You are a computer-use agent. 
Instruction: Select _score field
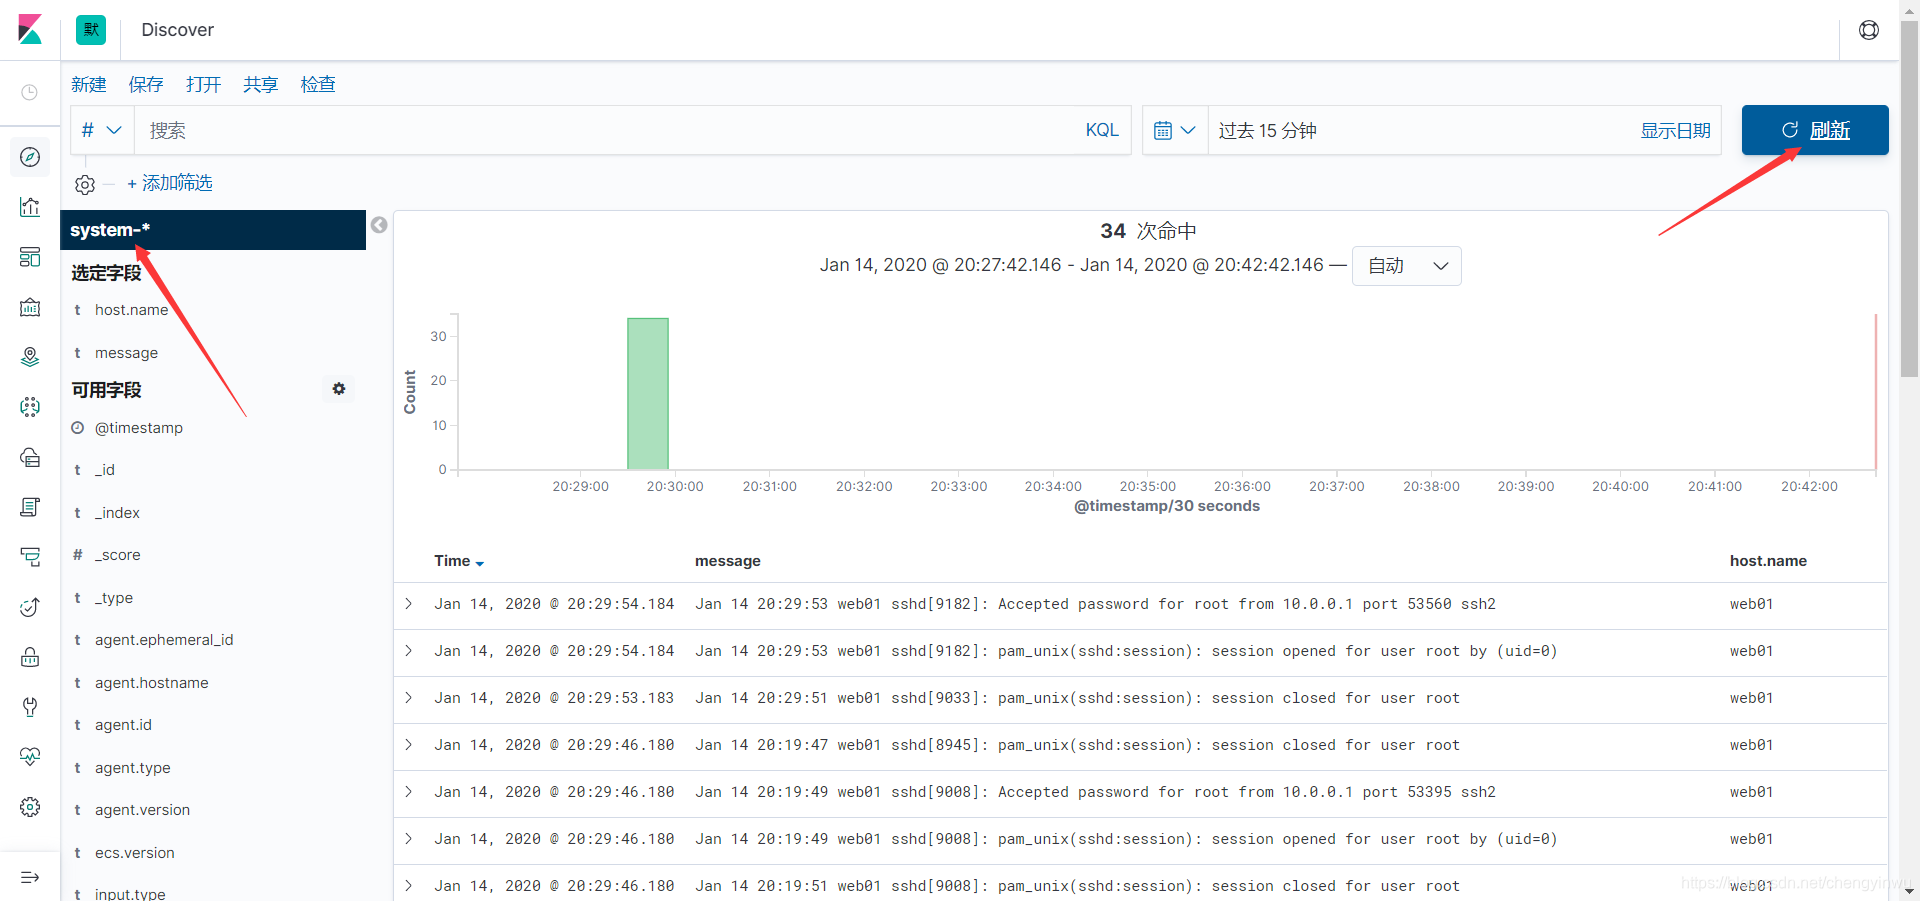pos(117,555)
